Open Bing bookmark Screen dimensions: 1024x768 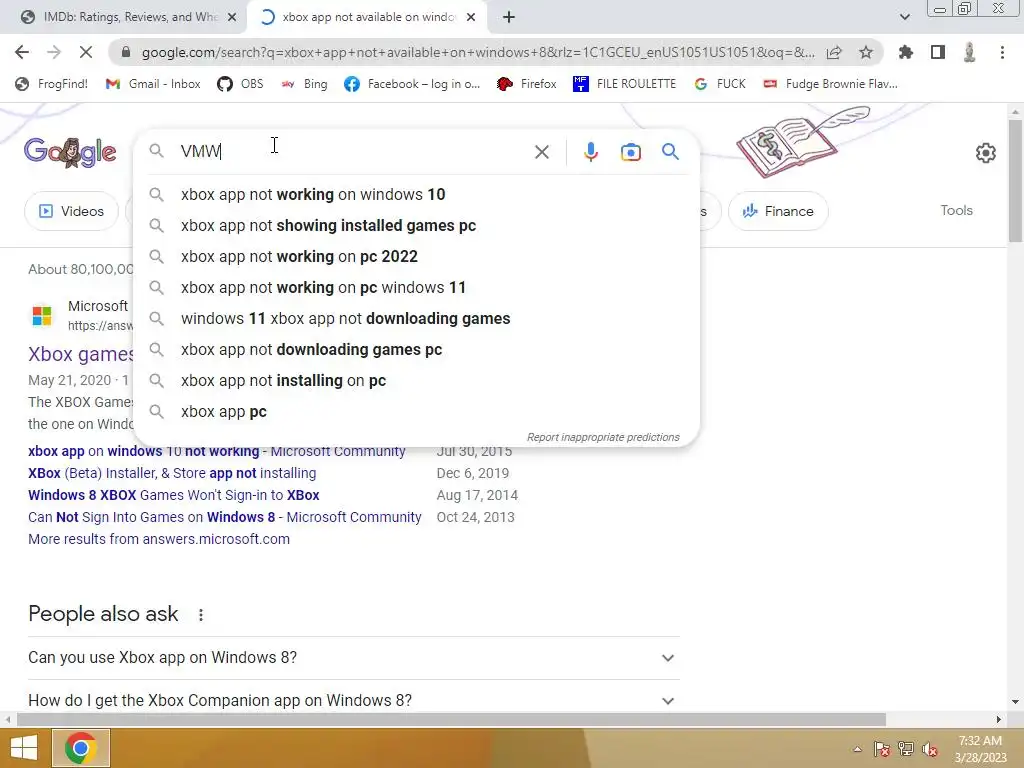(x=304, y=84)
